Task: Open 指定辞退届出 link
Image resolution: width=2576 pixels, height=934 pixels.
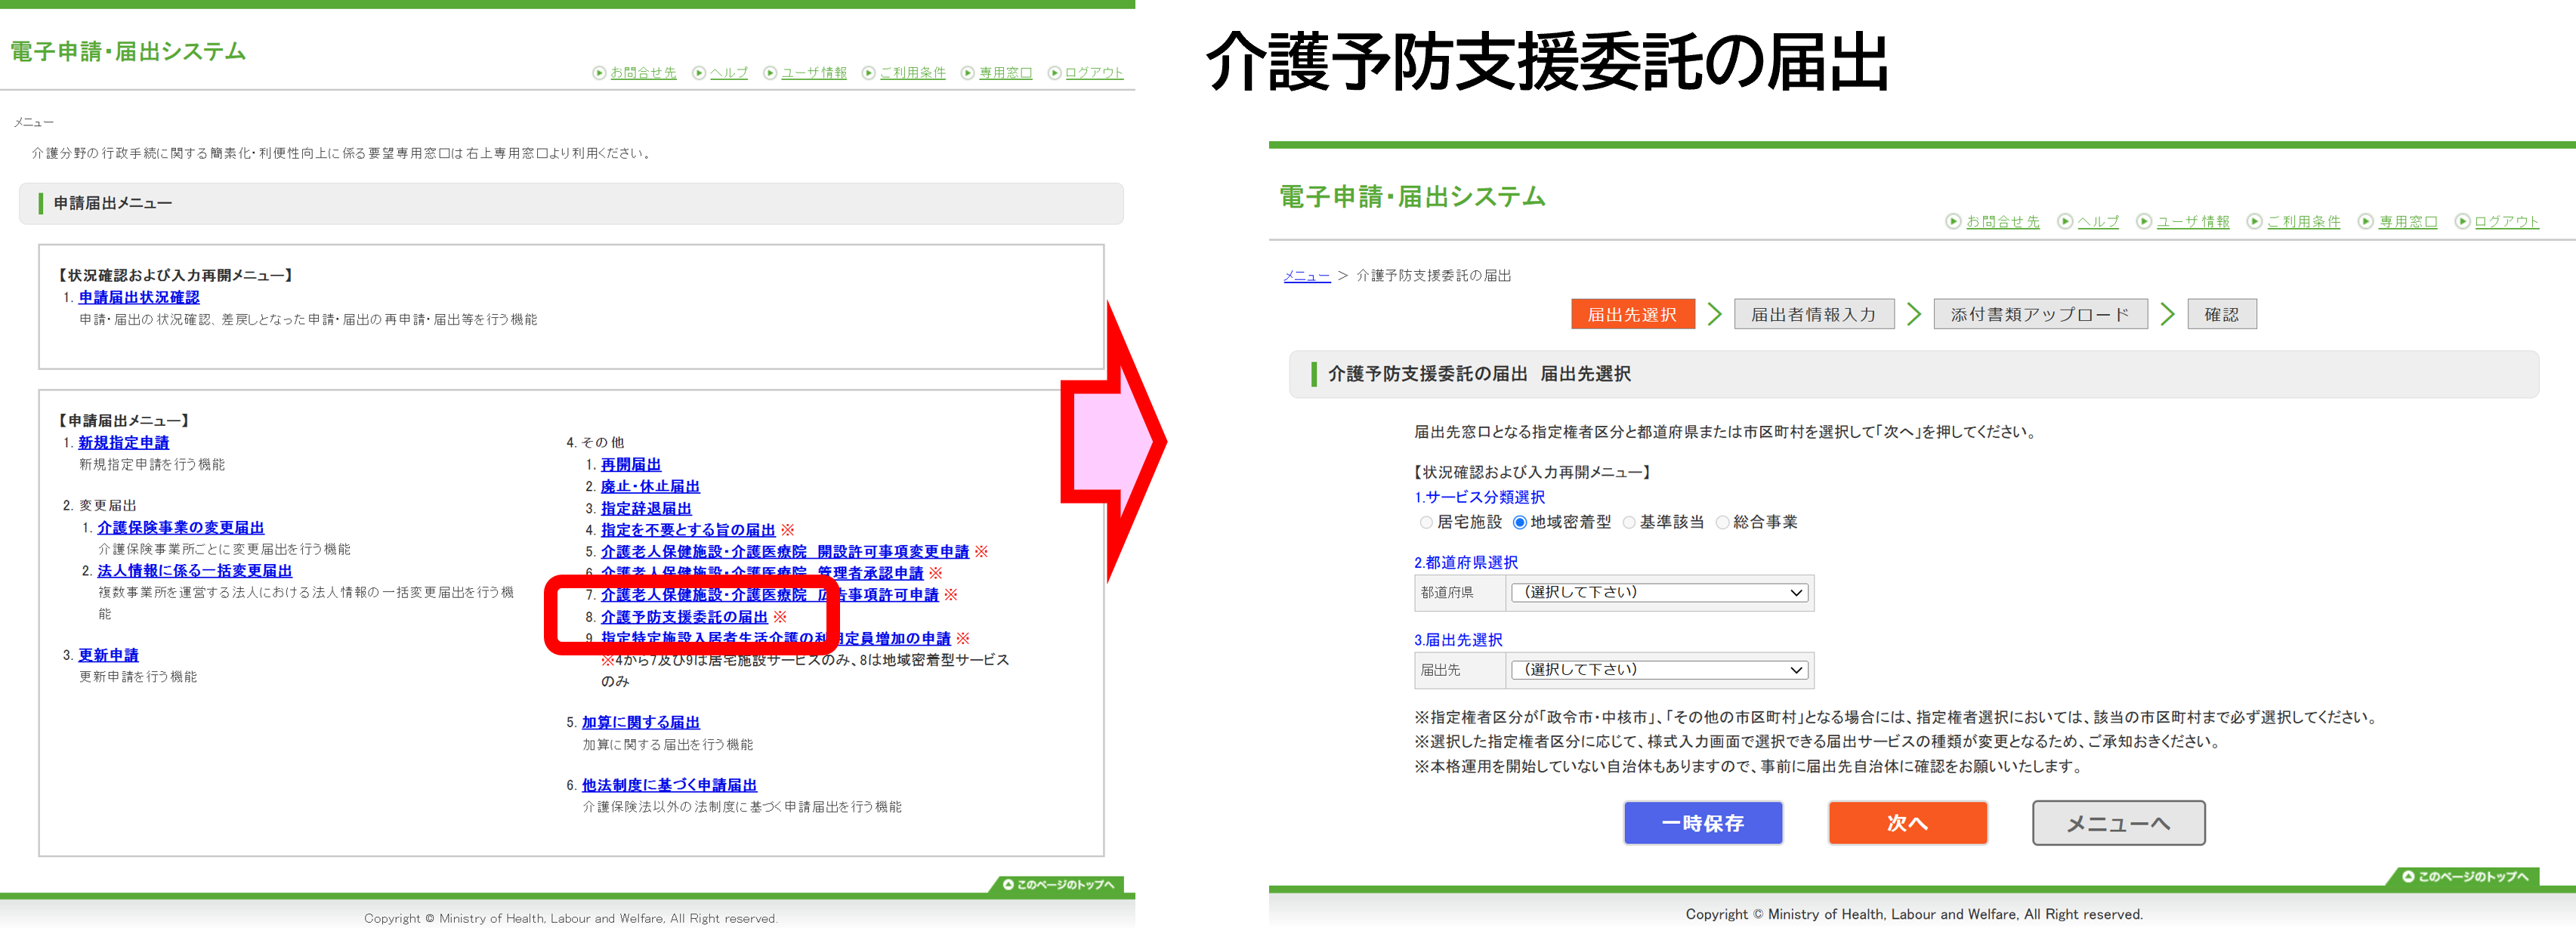Action: 646,509
